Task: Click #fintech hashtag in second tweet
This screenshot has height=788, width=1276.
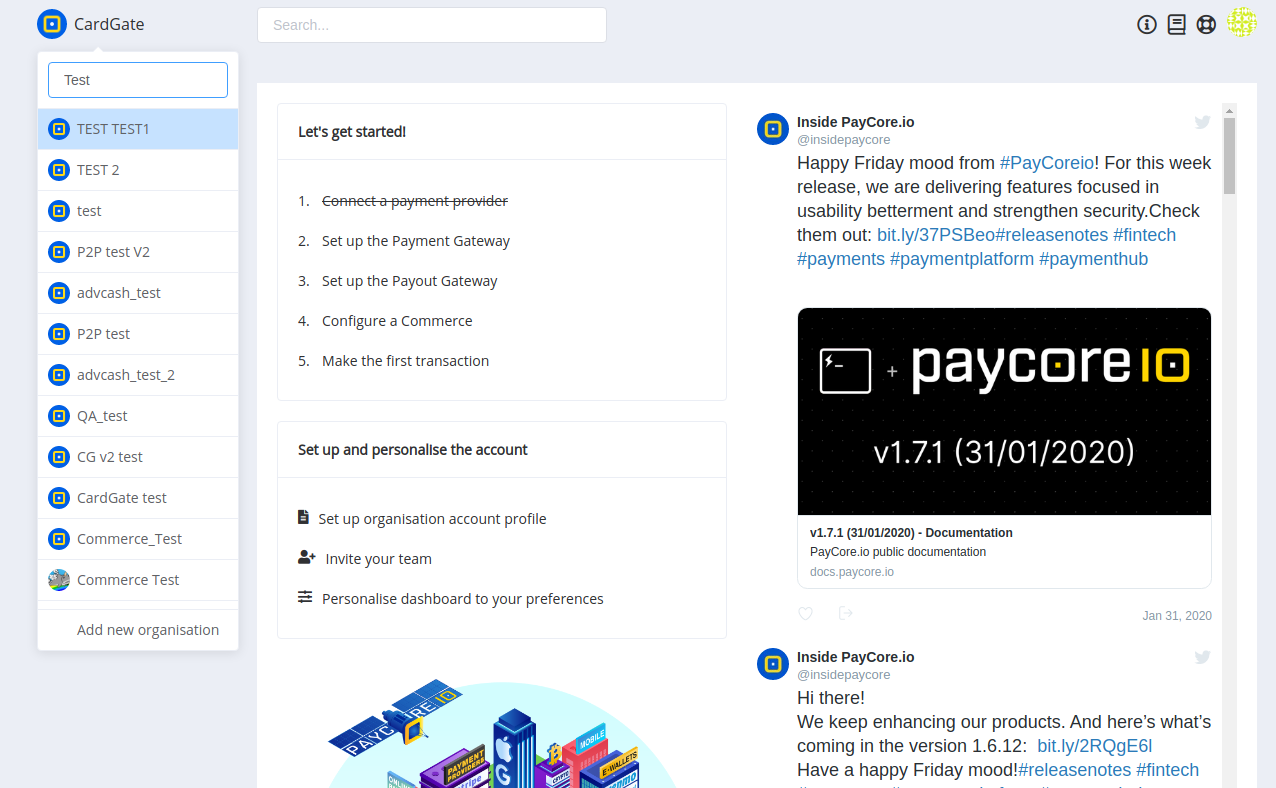Action: tap(1167, 770)
